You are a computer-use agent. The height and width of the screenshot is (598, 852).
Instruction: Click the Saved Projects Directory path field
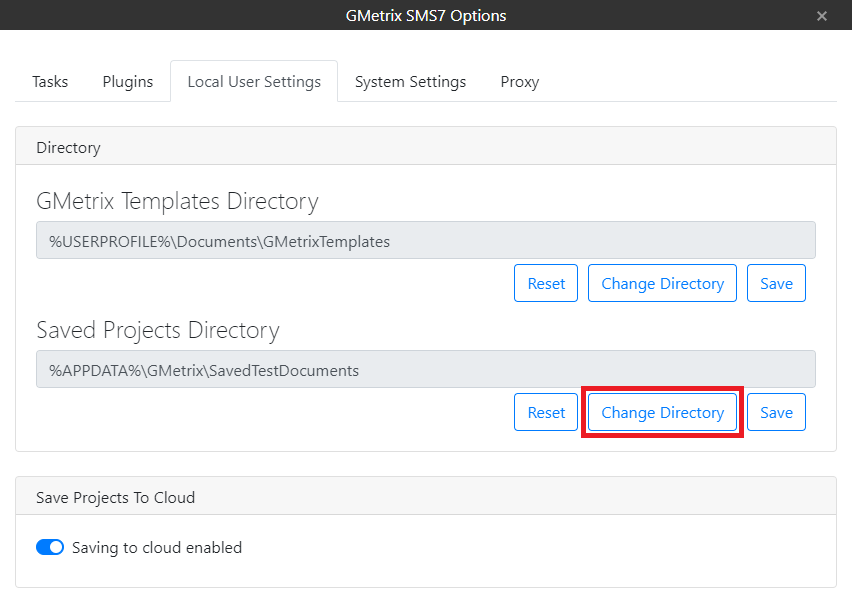[425, 369]
